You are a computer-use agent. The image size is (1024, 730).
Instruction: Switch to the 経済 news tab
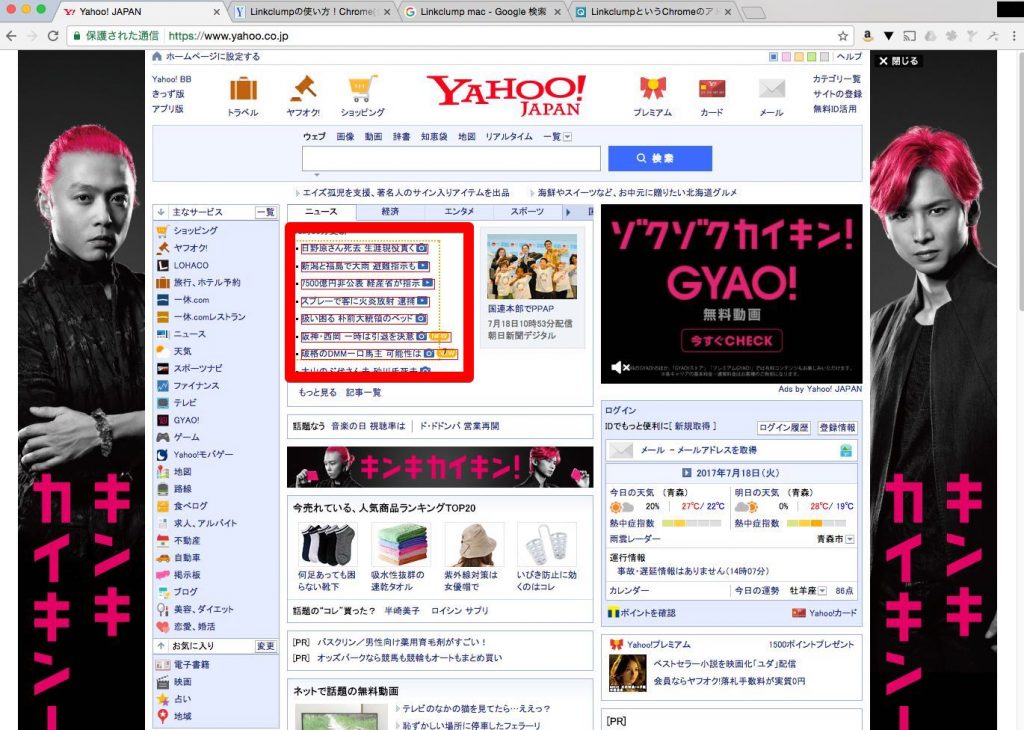(390, 212)
